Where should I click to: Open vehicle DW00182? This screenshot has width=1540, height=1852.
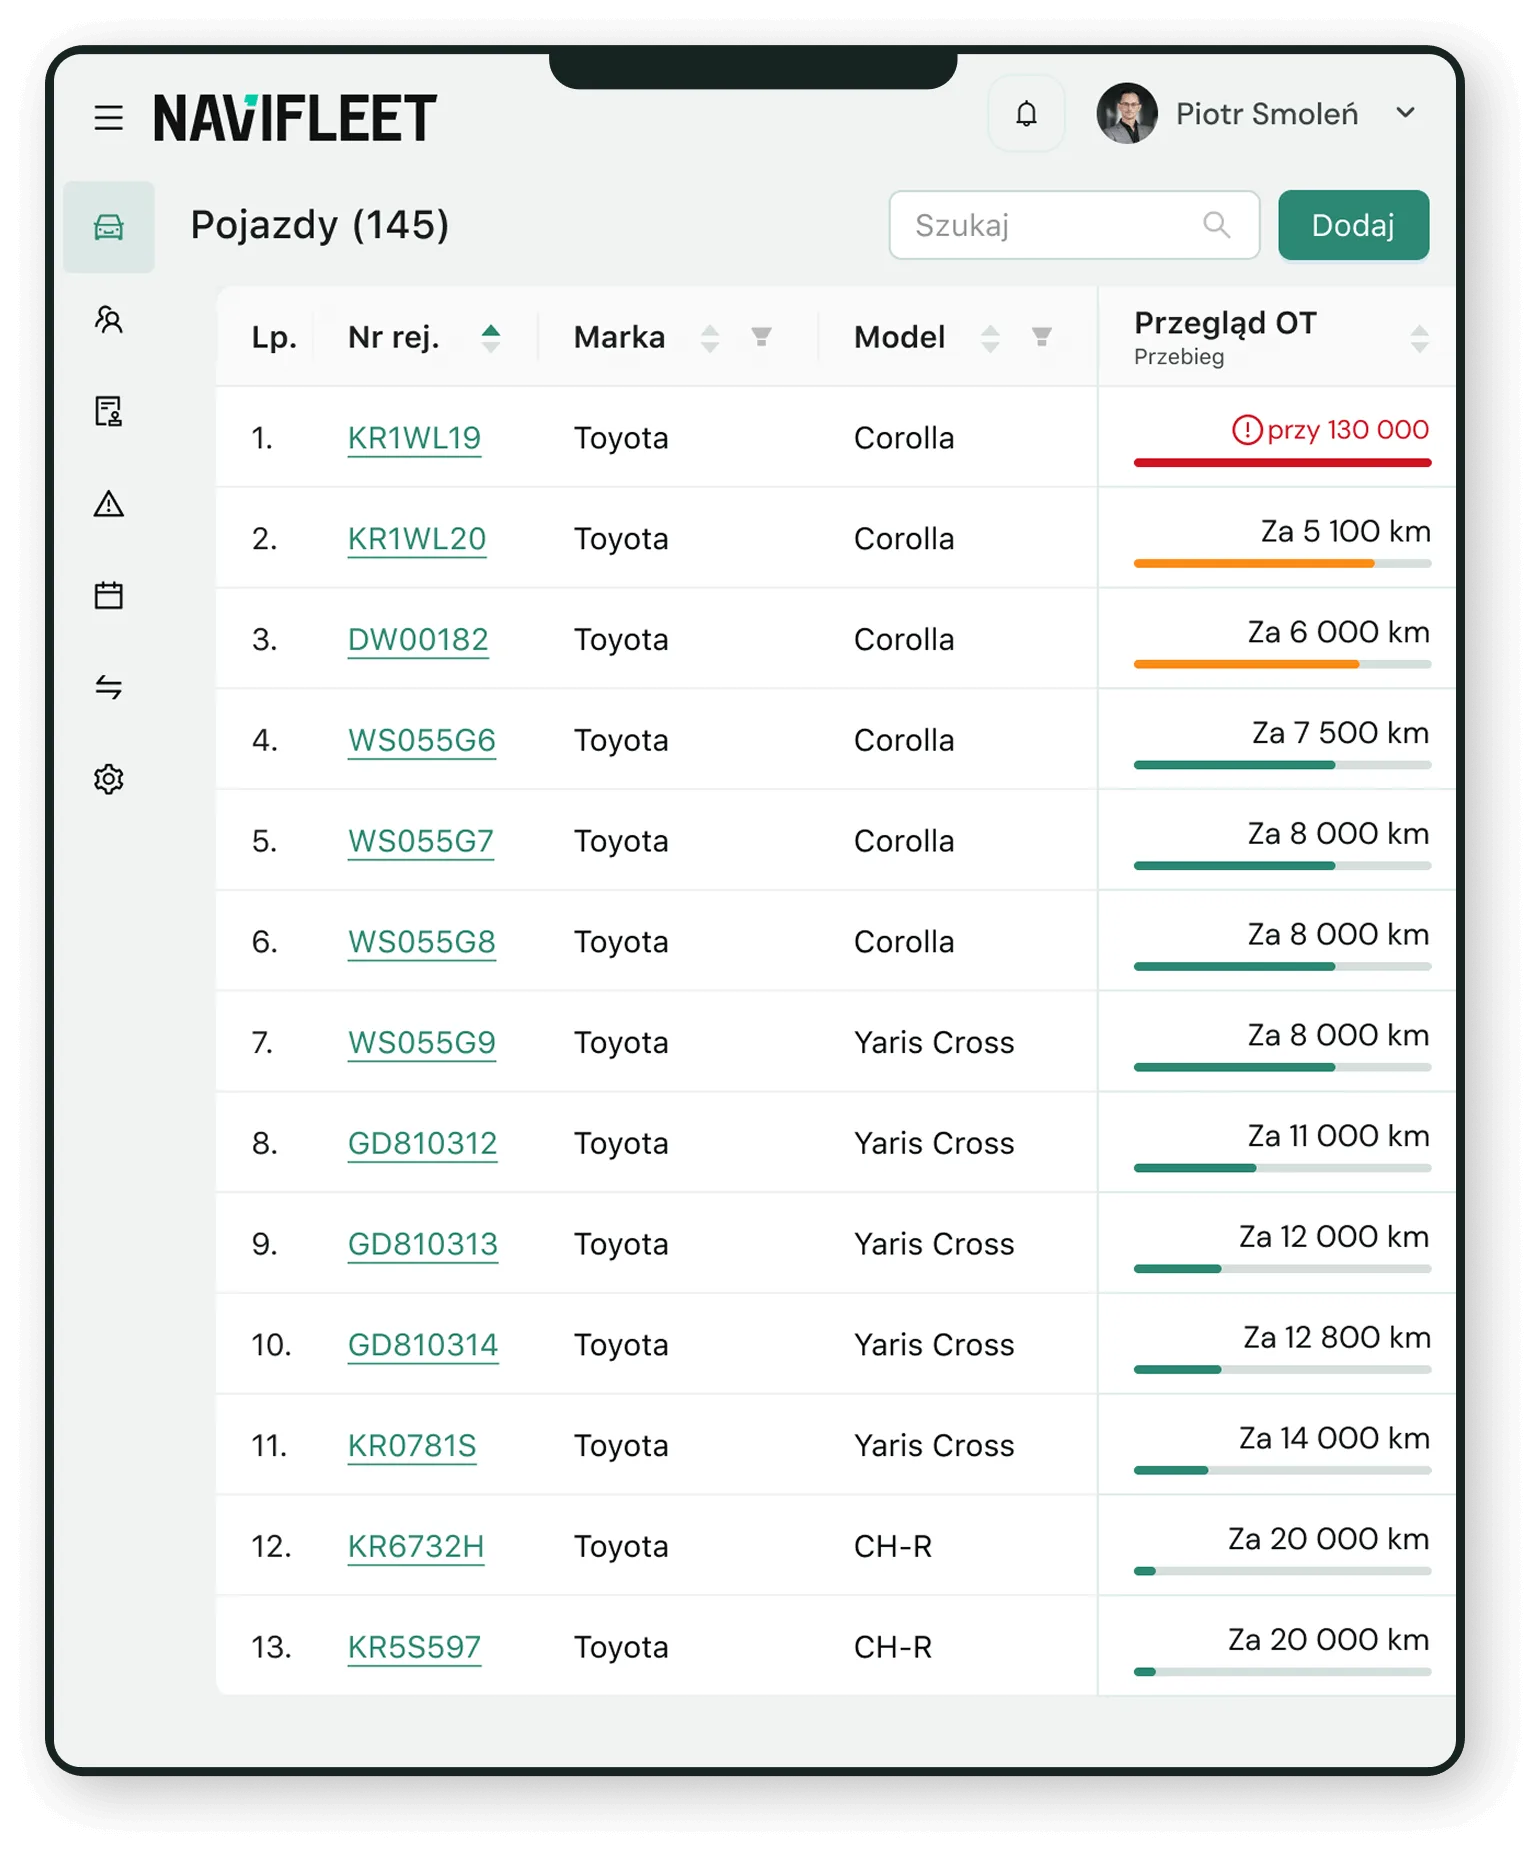(418, 640)
